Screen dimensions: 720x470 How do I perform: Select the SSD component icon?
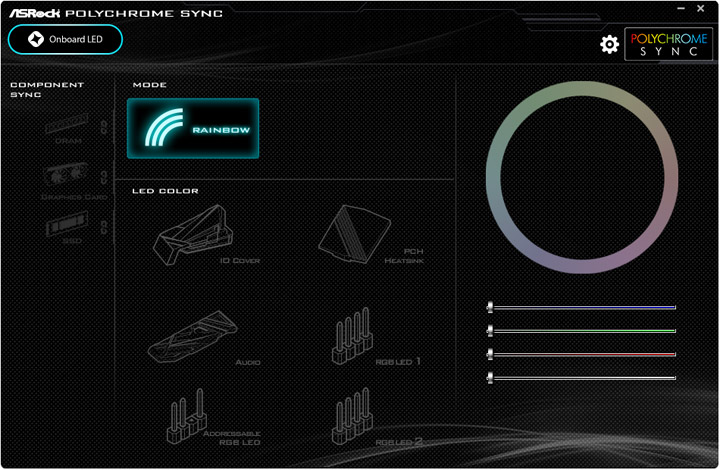(67, 223)
